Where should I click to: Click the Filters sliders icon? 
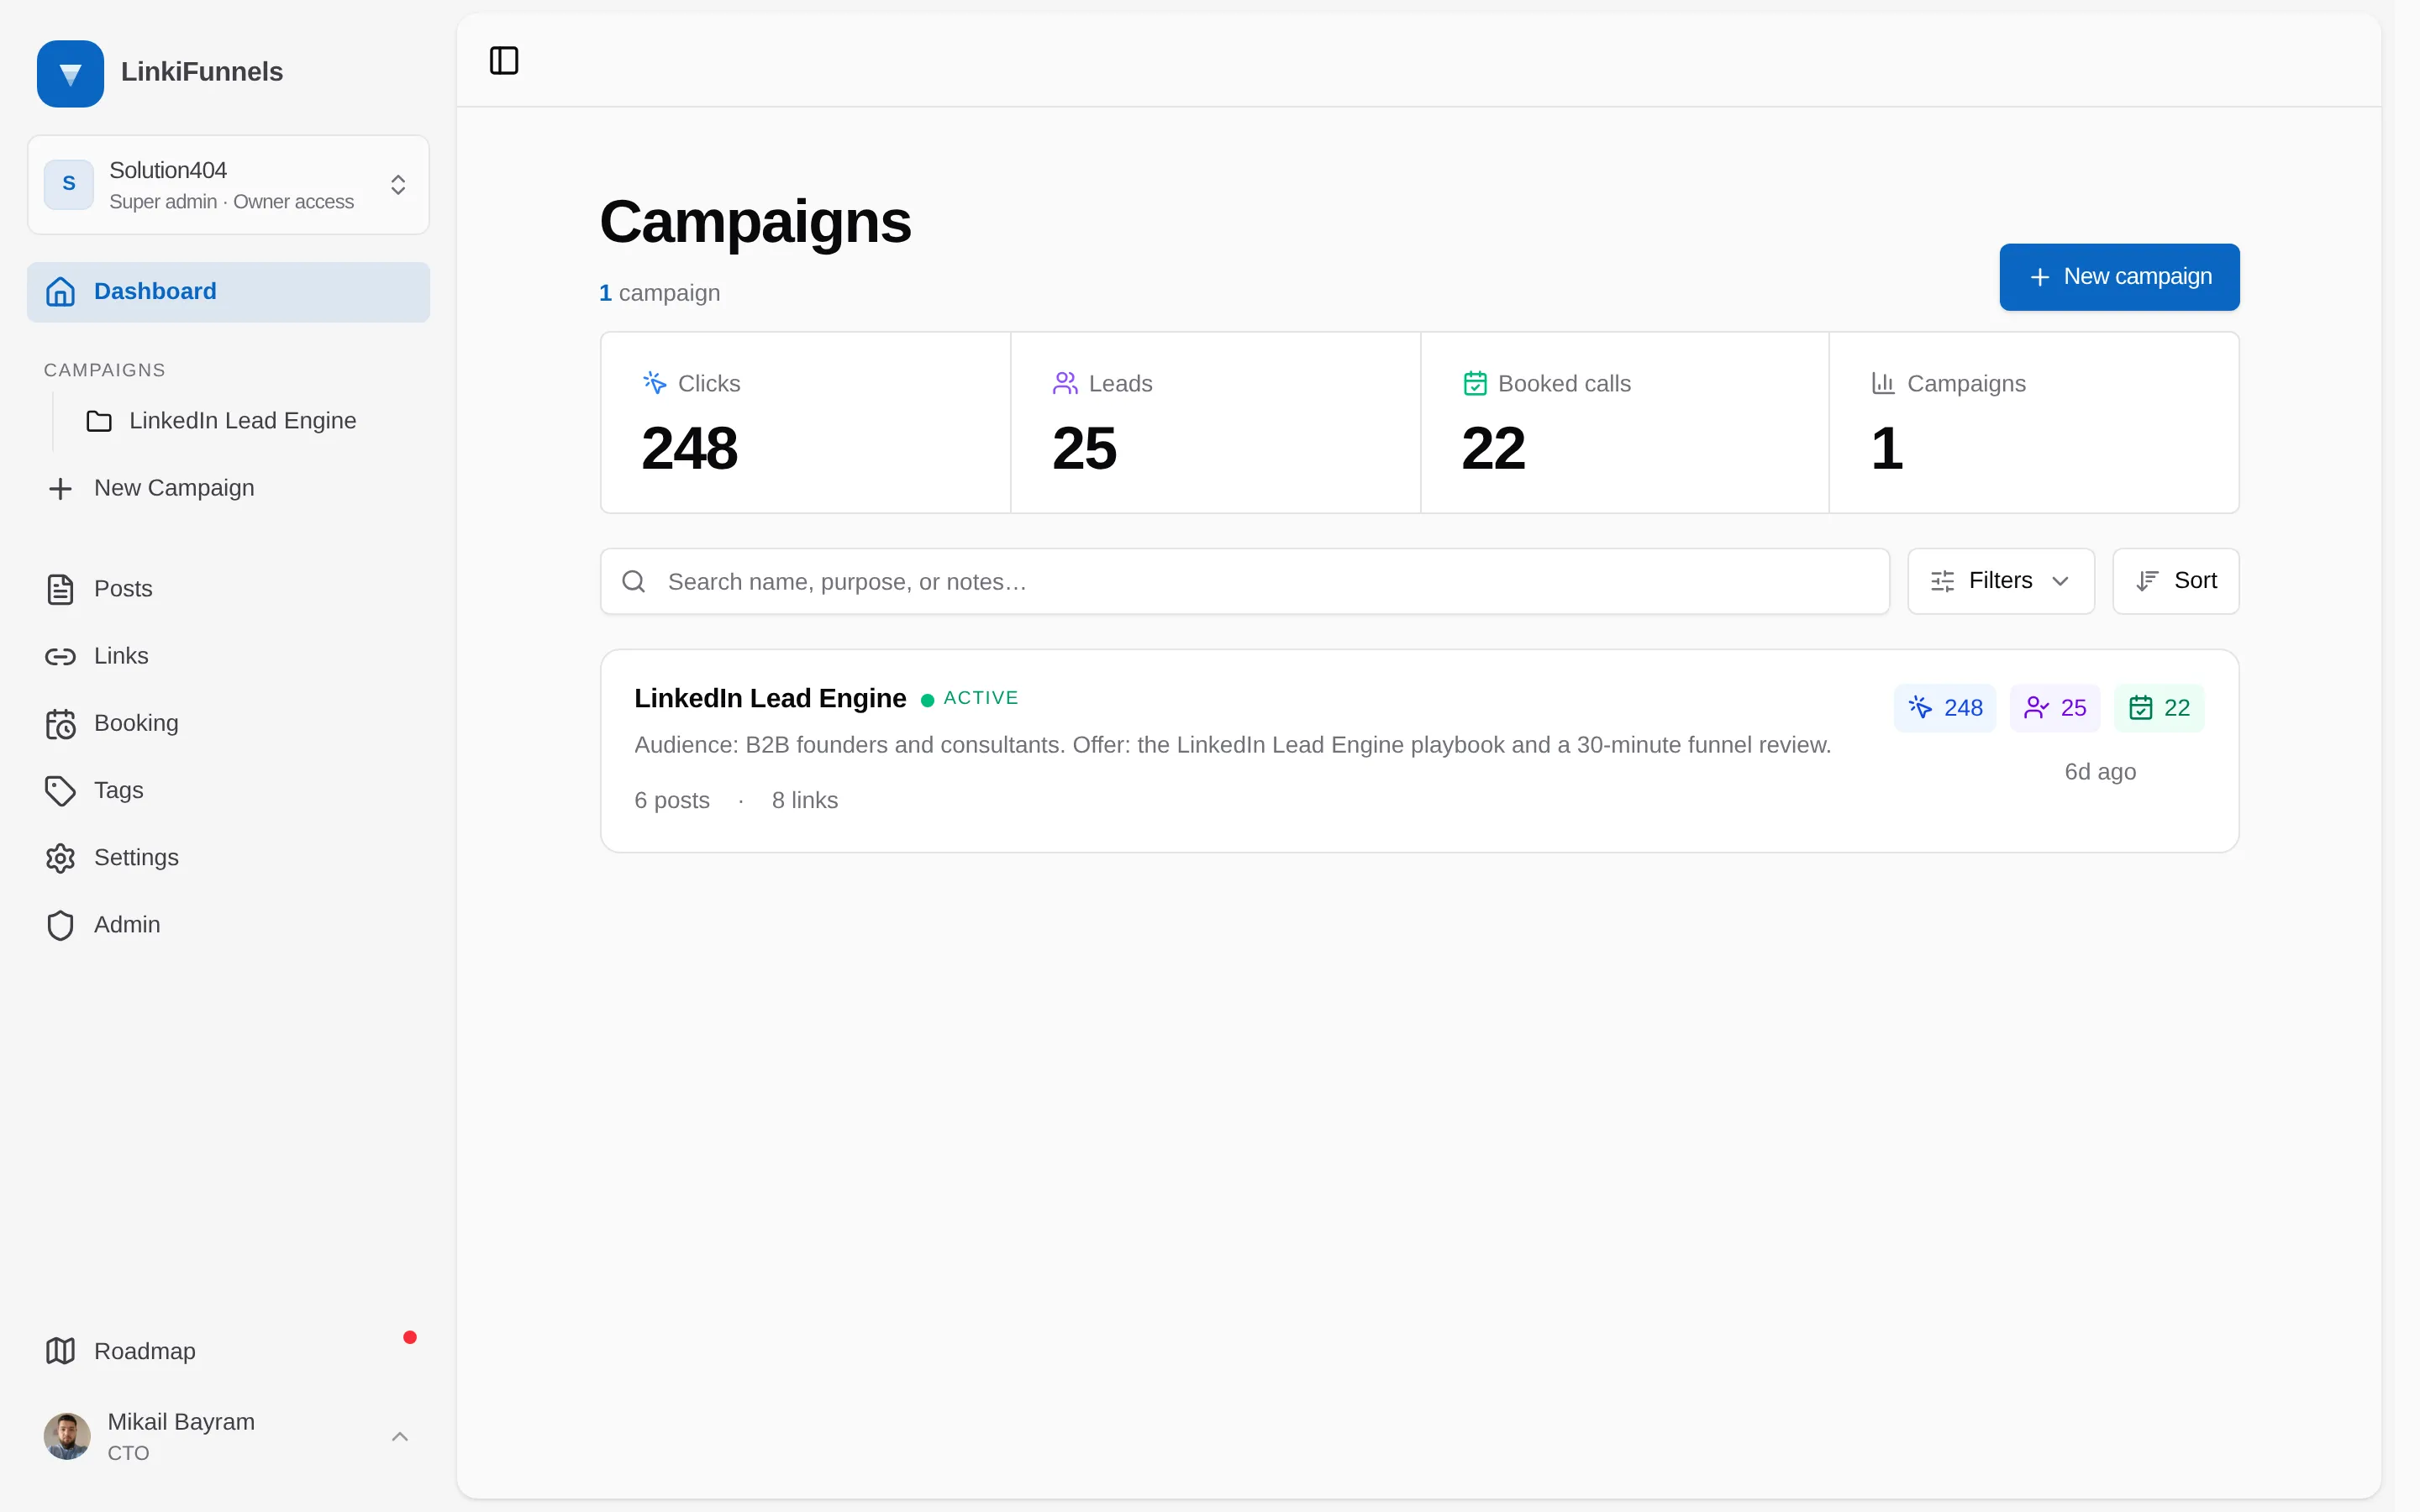pyautogui.click(x=1942, y=581)
